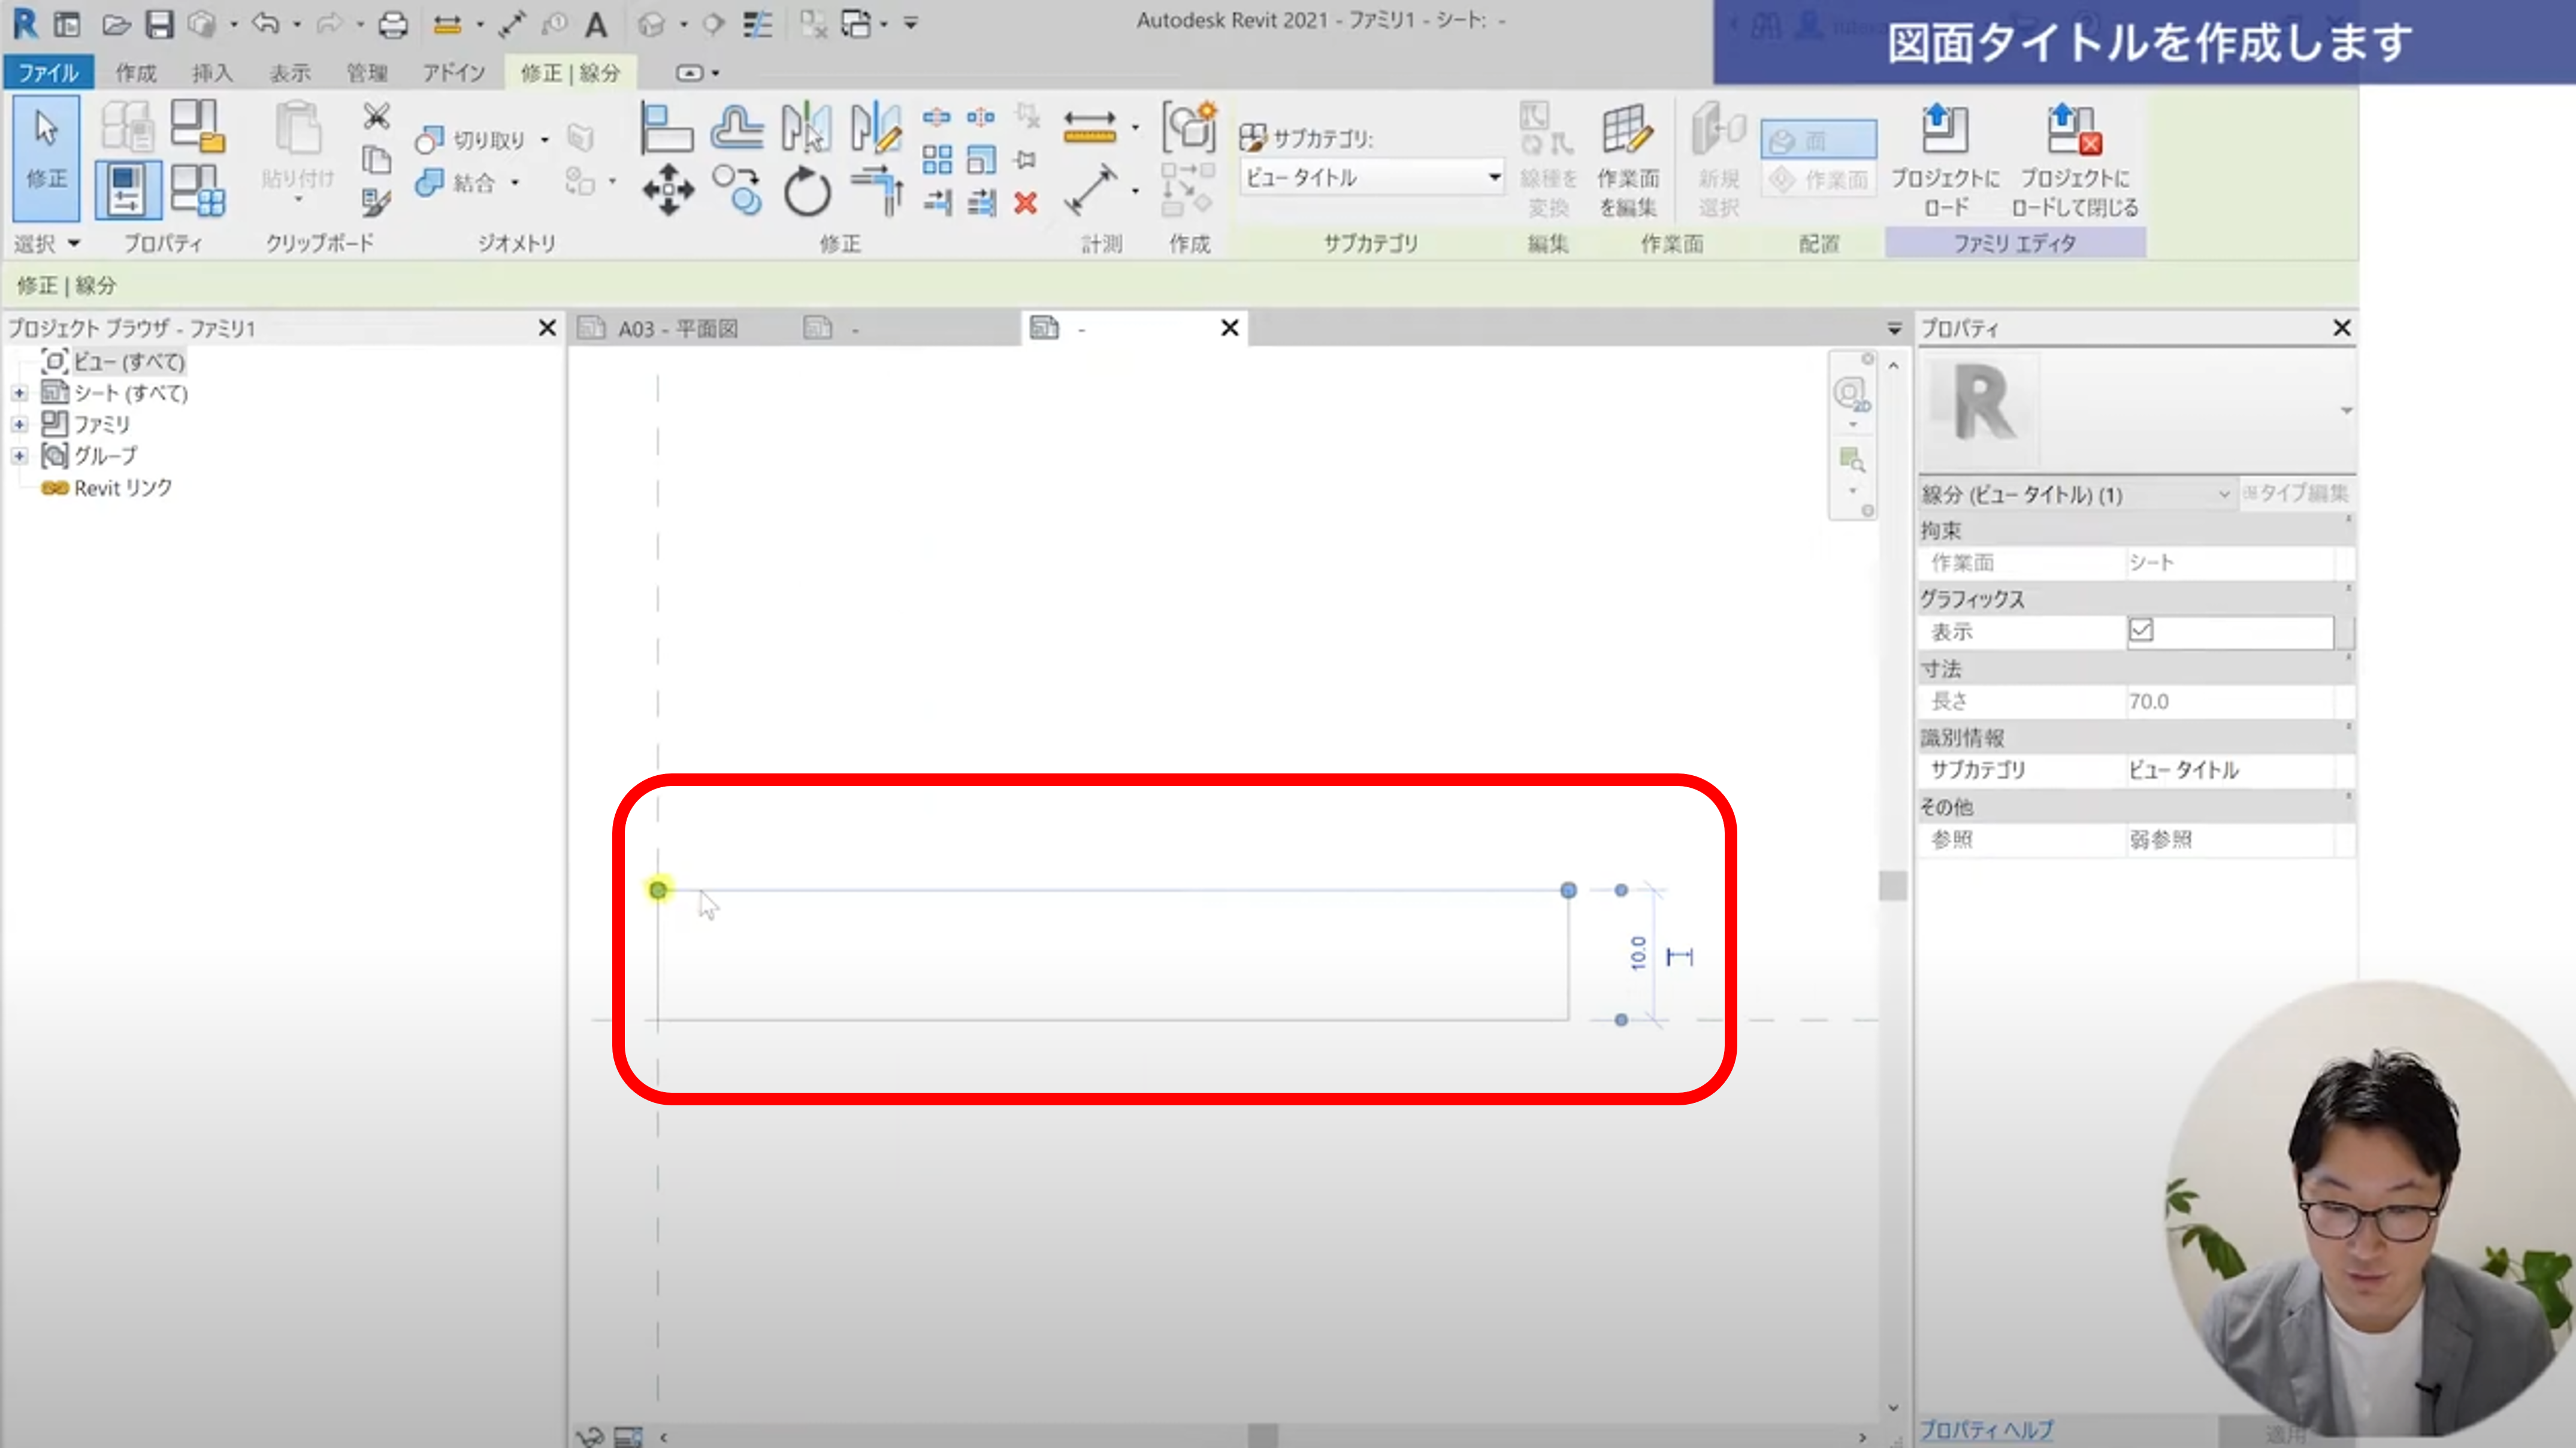Screen dimensions: 2576x1448
Task: Click the Save icon in quick access toolbar
Action: pyautogui.click(x=159, y=24)
